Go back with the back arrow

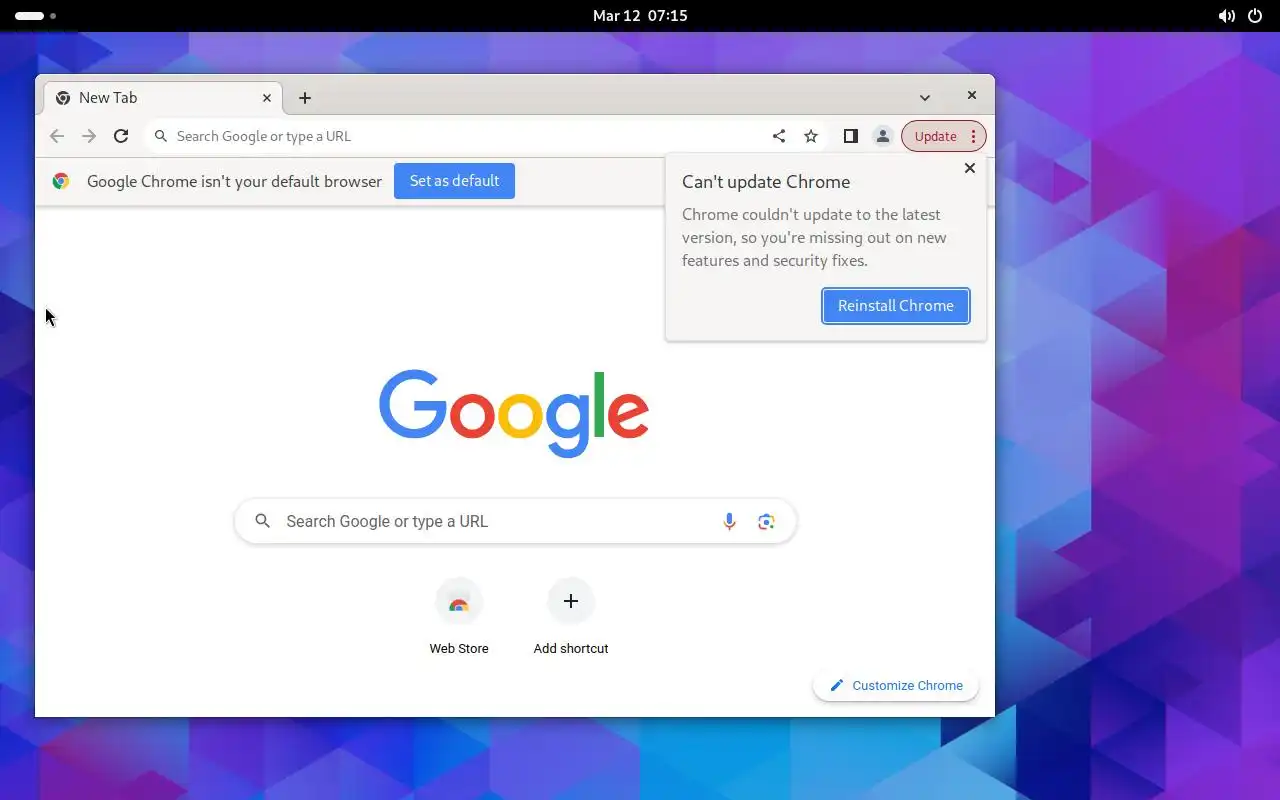click(57, 136)
